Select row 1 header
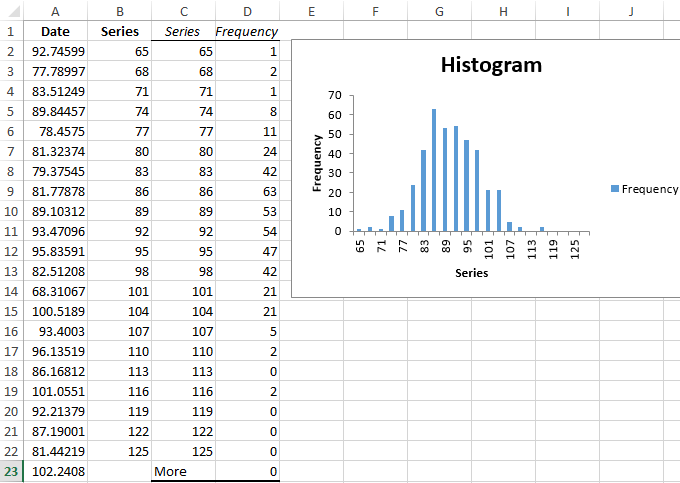 [x=9, y=31]
